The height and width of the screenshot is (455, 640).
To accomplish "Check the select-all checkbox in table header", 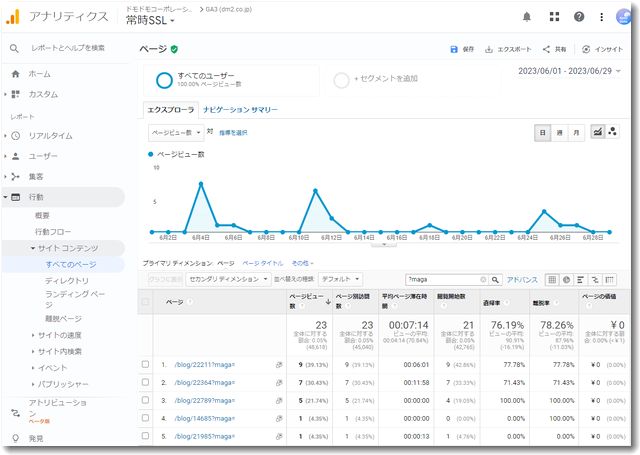I will (145, 302).
